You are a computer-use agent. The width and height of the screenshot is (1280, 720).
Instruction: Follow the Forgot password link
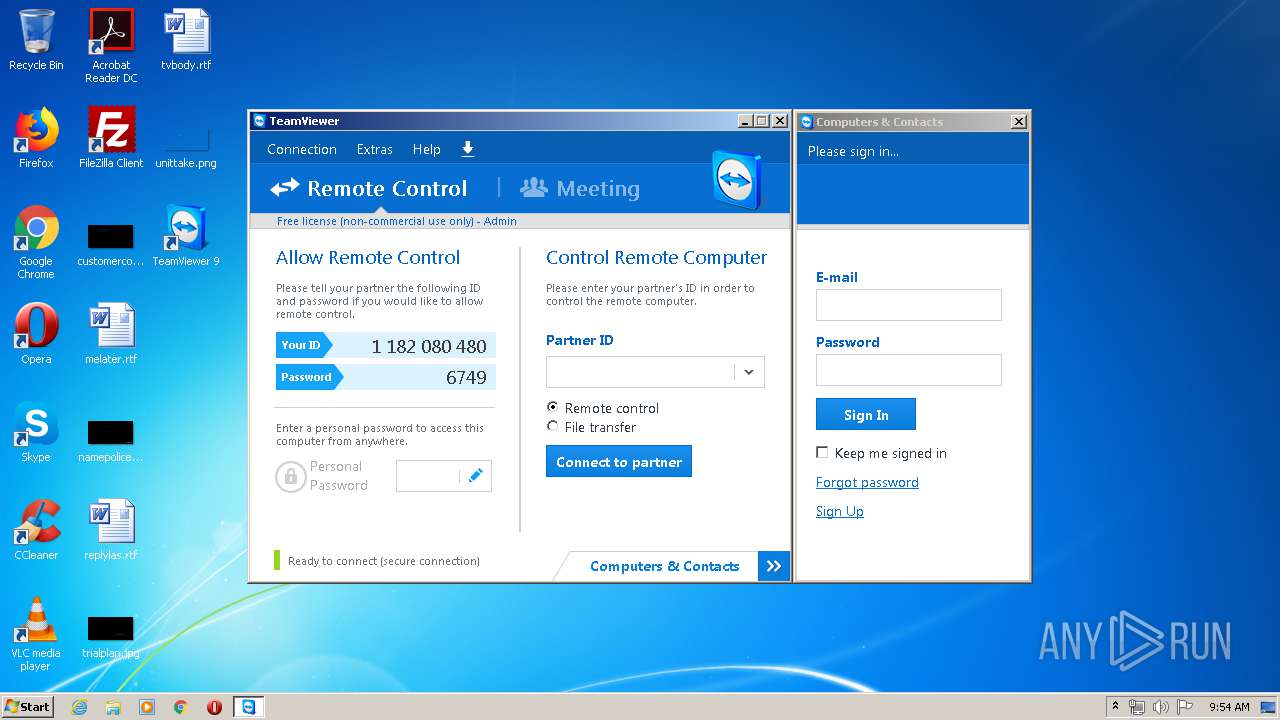867,482
